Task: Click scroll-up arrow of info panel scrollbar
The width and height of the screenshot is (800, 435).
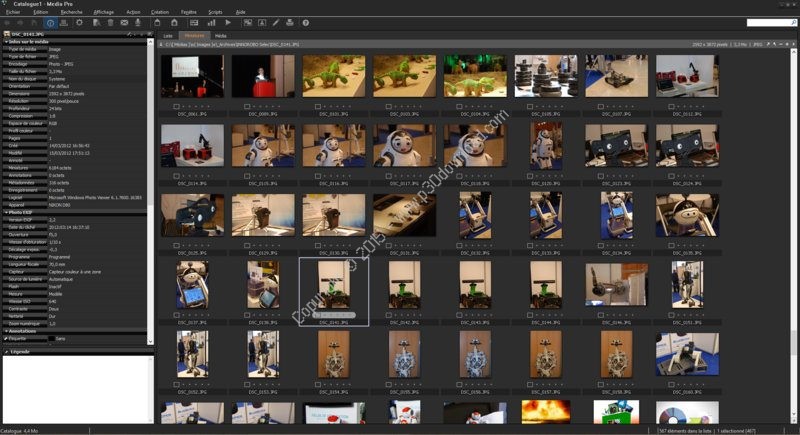Action: pyautogui.click(x=150, y=42)
